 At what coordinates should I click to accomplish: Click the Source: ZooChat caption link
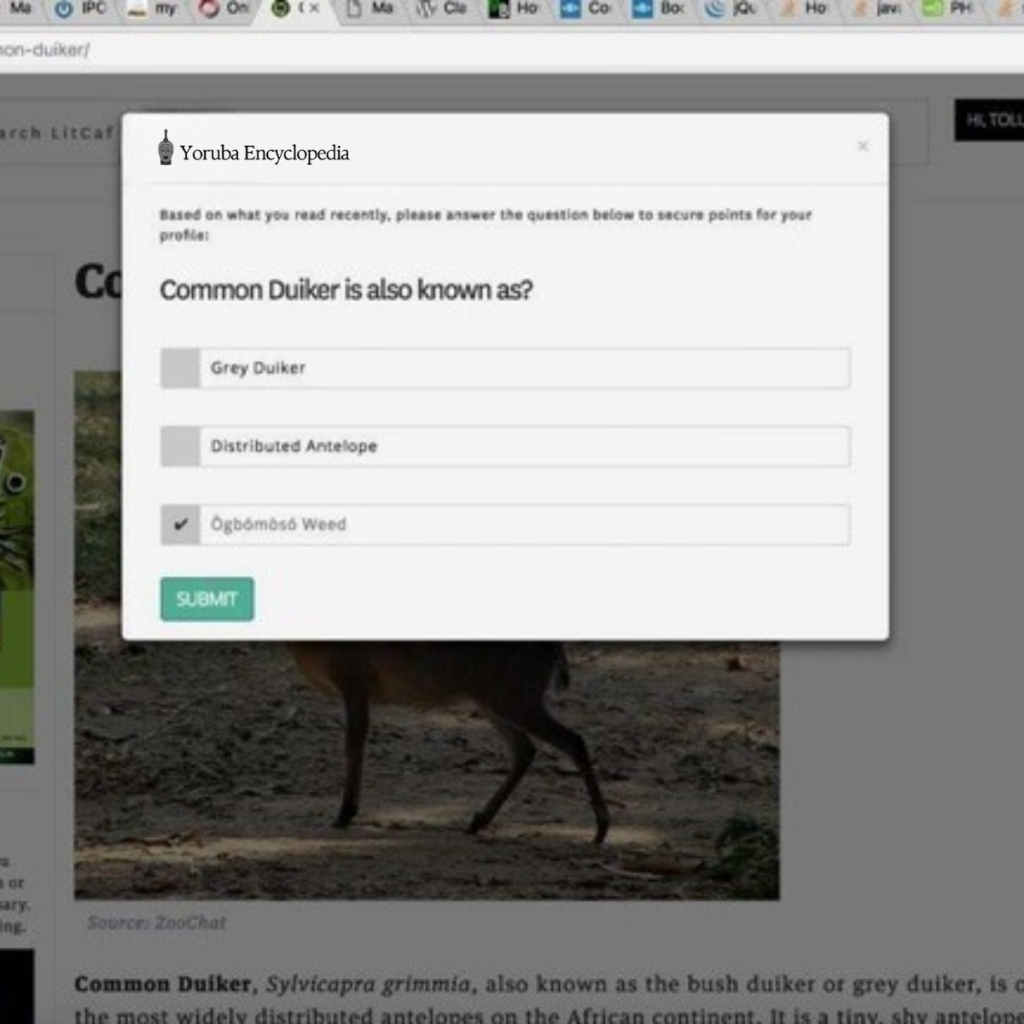point(157,922)
